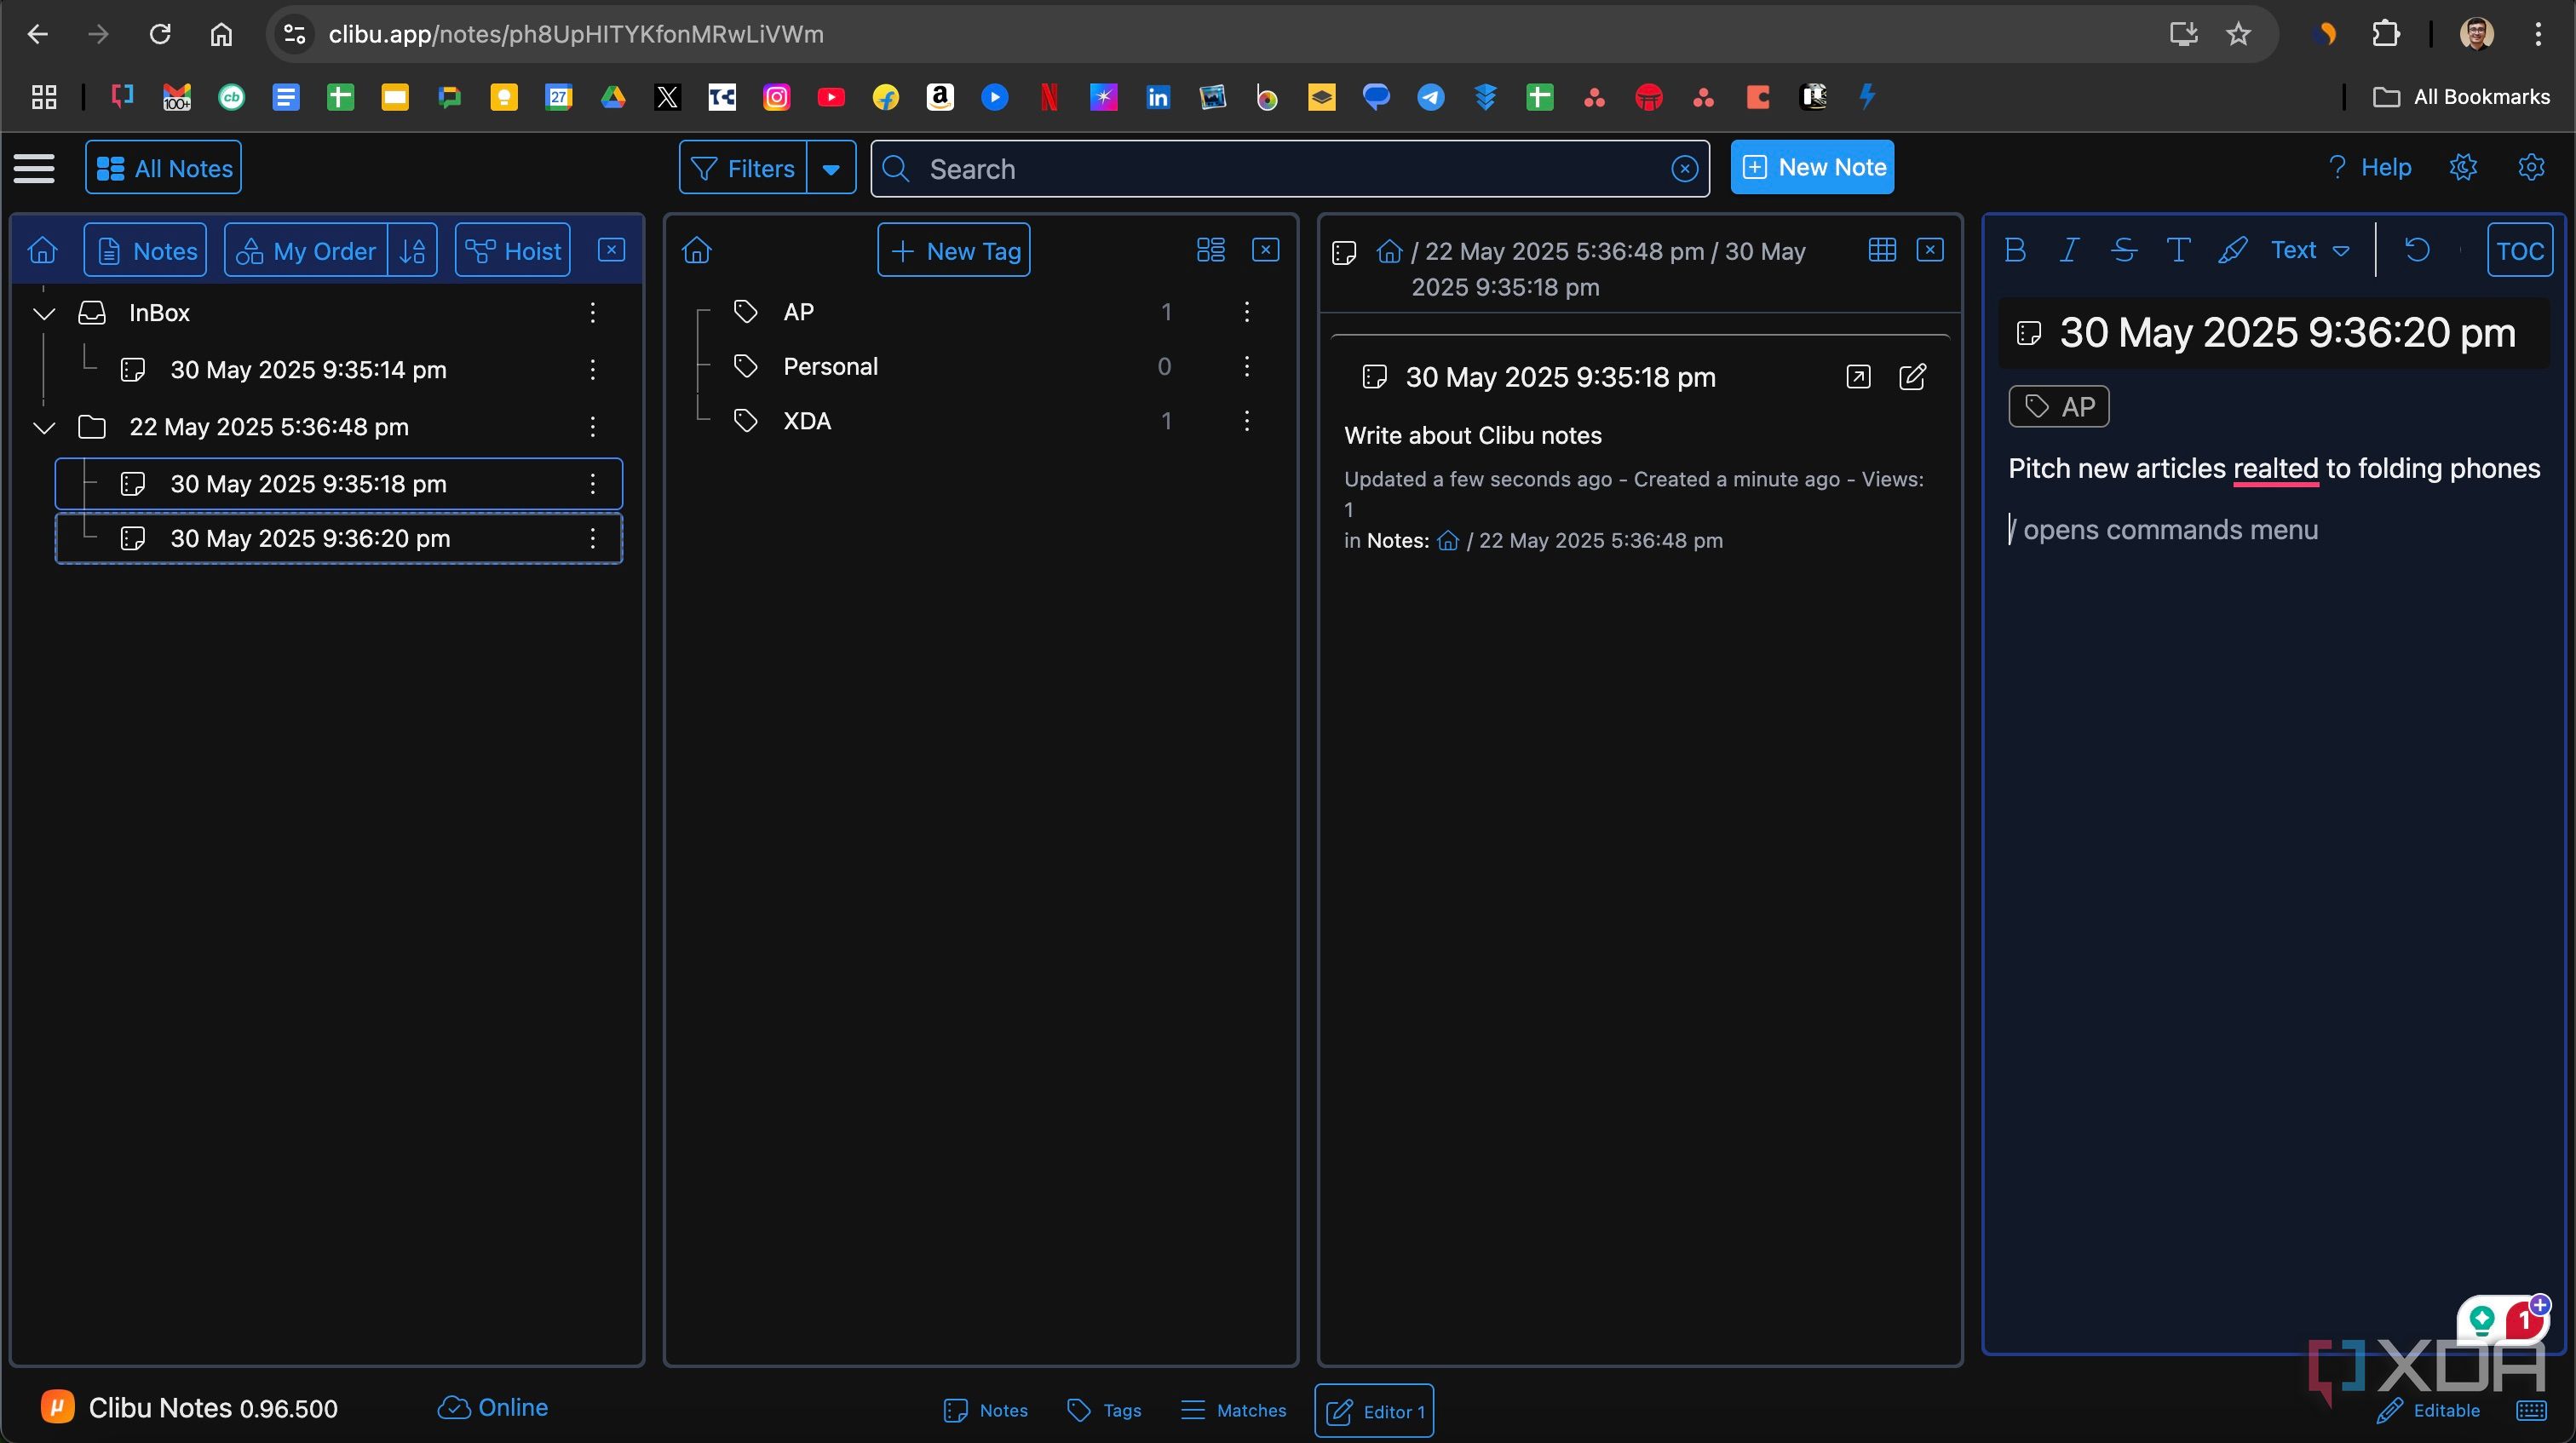This screenshot has height=1443, width=2576.
Task: Toggle table grid view in matches panel
Action: 1882,249
